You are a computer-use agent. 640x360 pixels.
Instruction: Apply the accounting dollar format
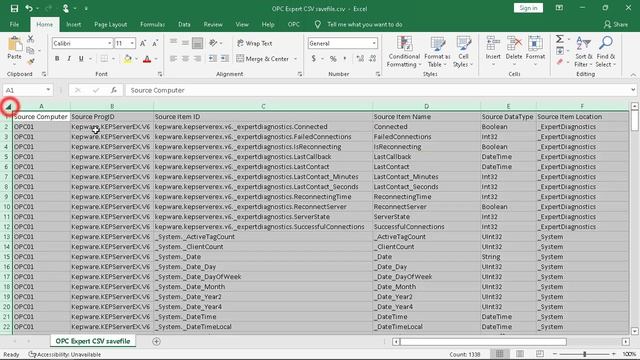pyautogui.click(x=313, y=59)
